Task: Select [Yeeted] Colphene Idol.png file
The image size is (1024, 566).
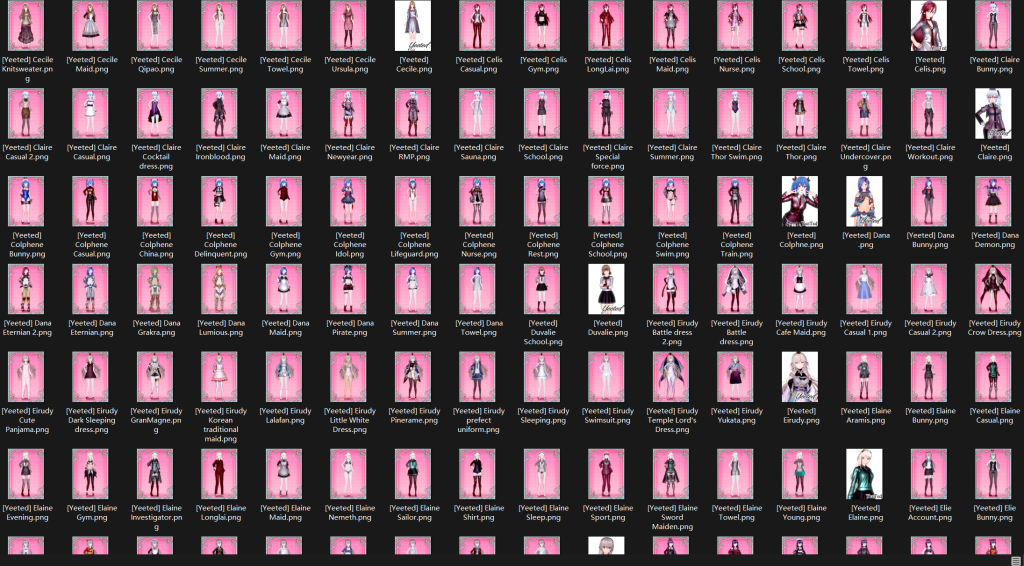Action: (349, 202)
